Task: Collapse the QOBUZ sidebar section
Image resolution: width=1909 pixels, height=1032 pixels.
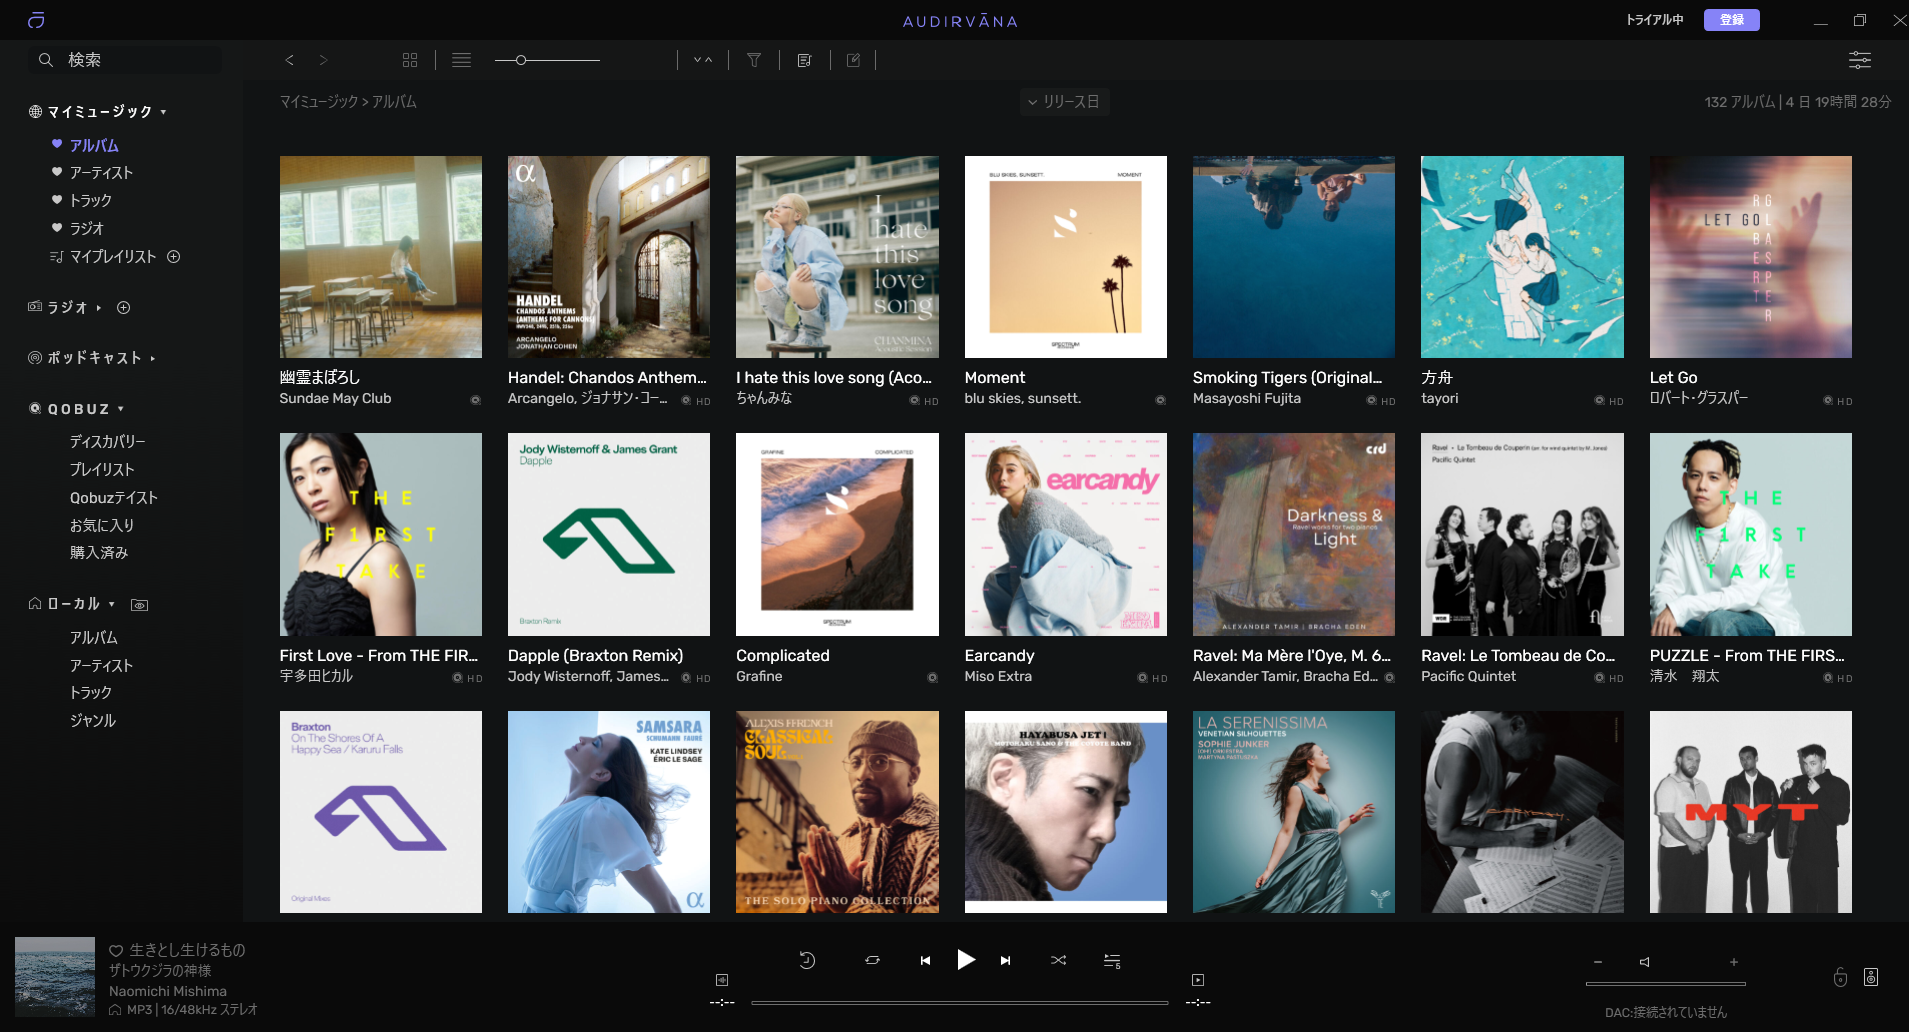Action: [x=121, y=409]
